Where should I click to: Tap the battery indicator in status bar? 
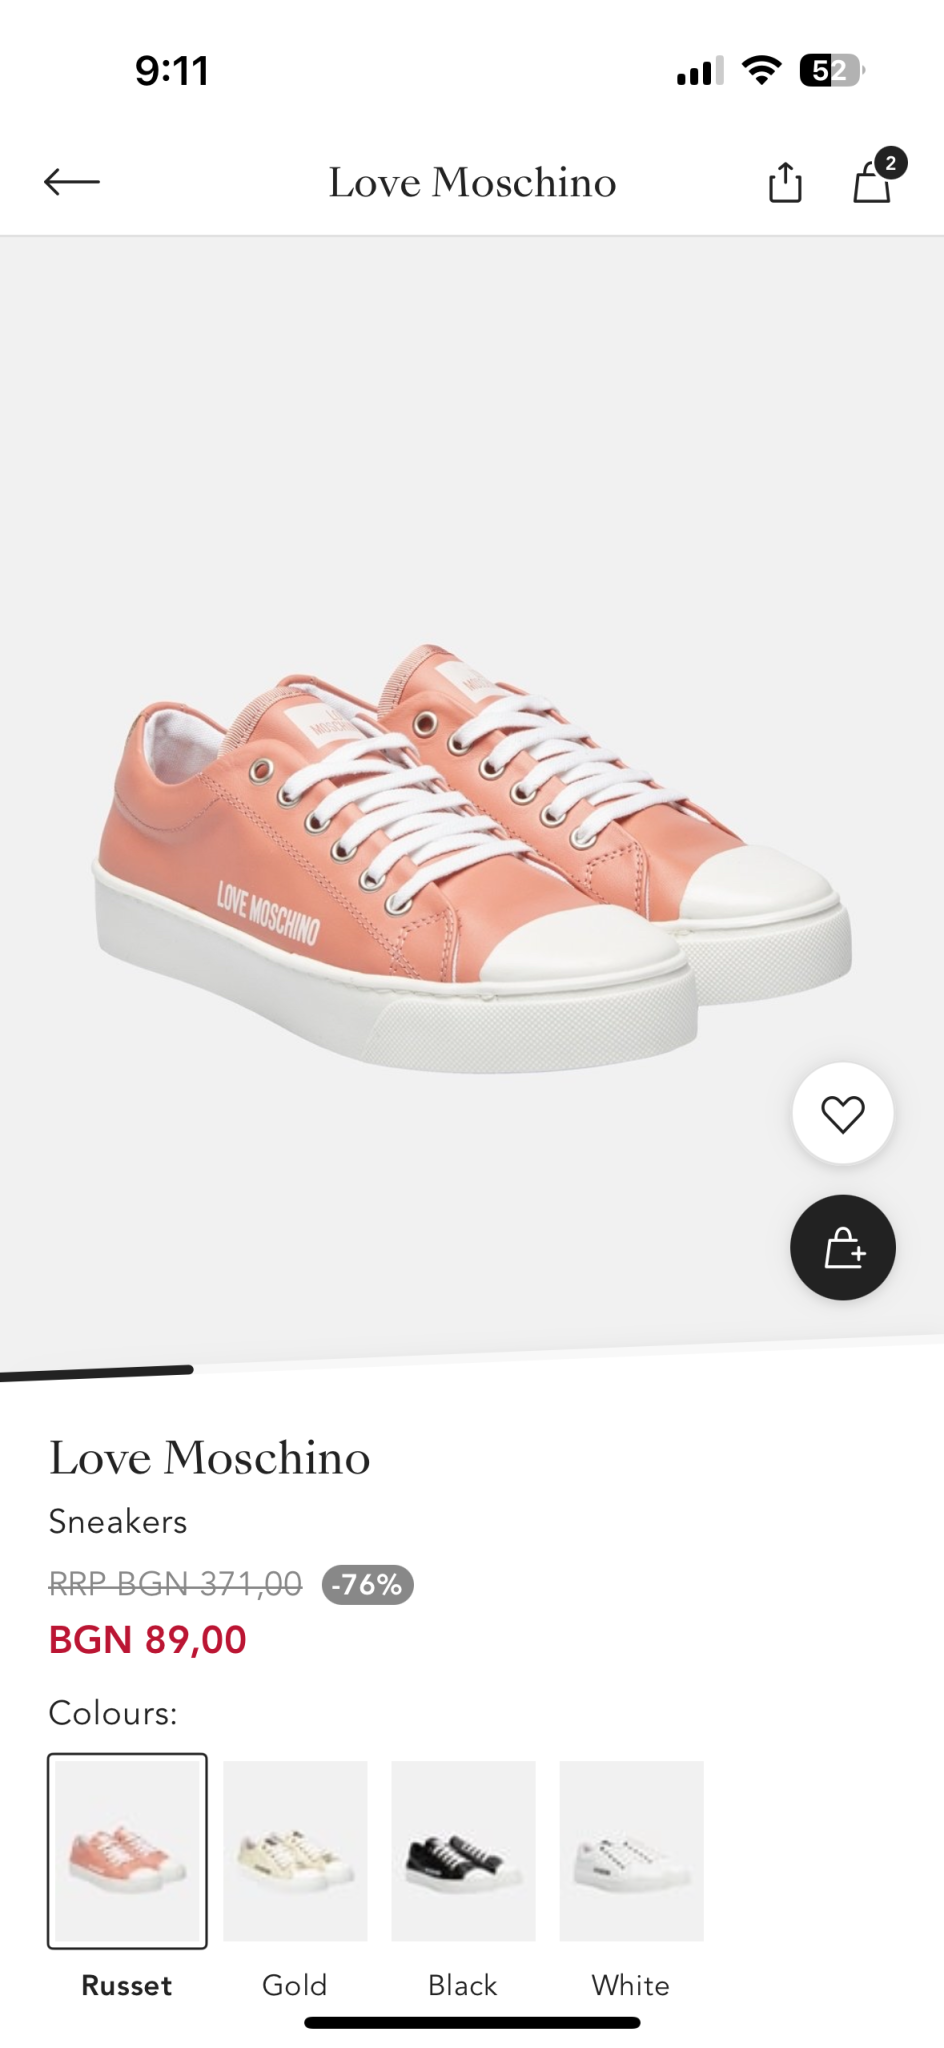pos(831,71)
